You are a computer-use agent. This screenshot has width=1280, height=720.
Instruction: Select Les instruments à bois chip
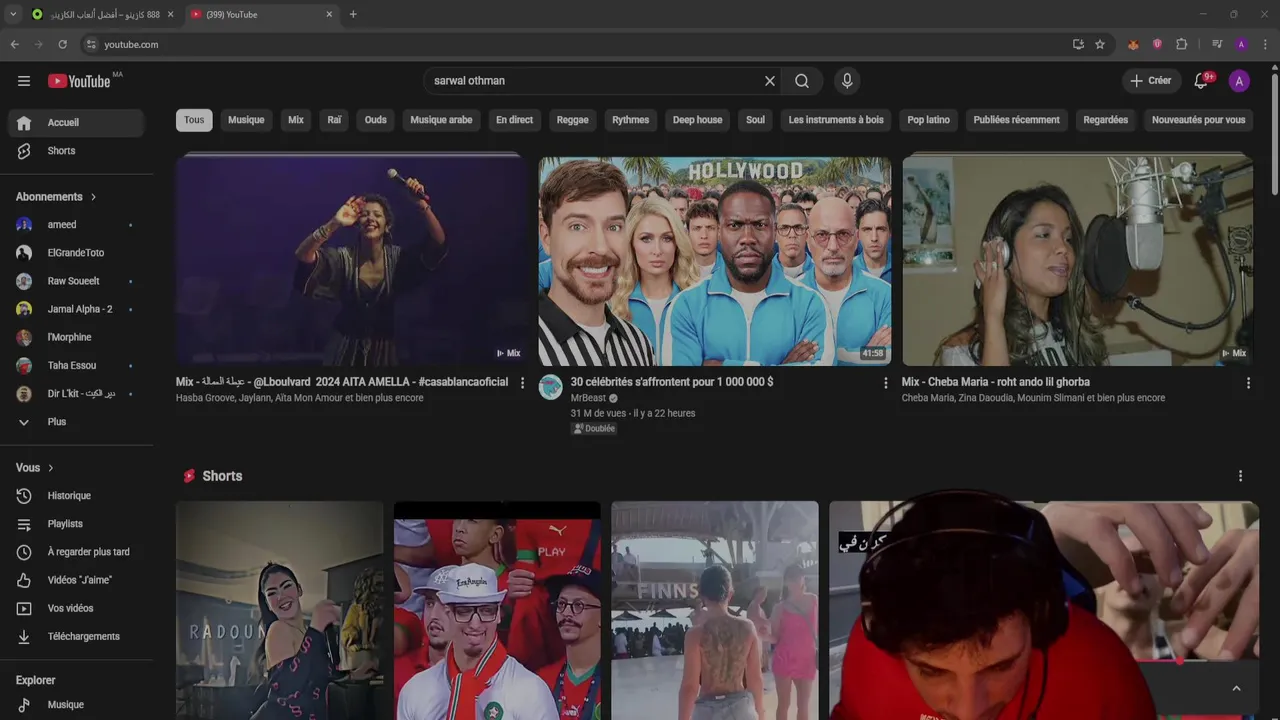pyautogui.click(x=836, y=120)
